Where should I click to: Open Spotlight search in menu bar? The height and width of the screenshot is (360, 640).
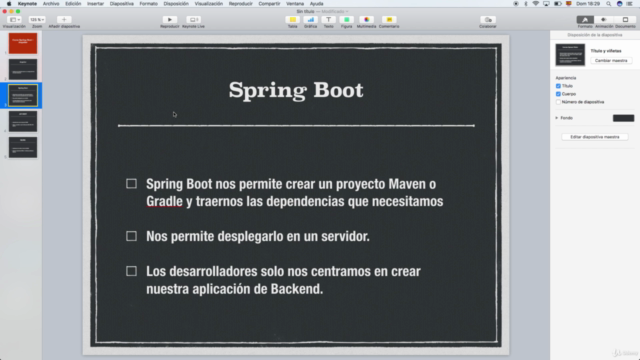(x=609, y=4)
